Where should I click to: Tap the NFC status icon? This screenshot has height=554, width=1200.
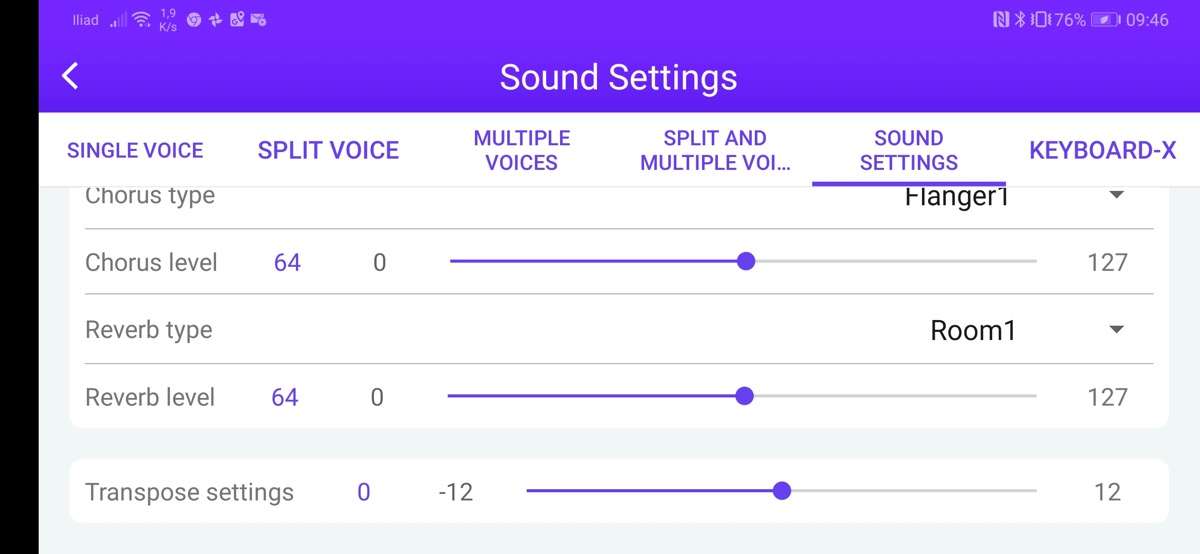coord(1001,19)
